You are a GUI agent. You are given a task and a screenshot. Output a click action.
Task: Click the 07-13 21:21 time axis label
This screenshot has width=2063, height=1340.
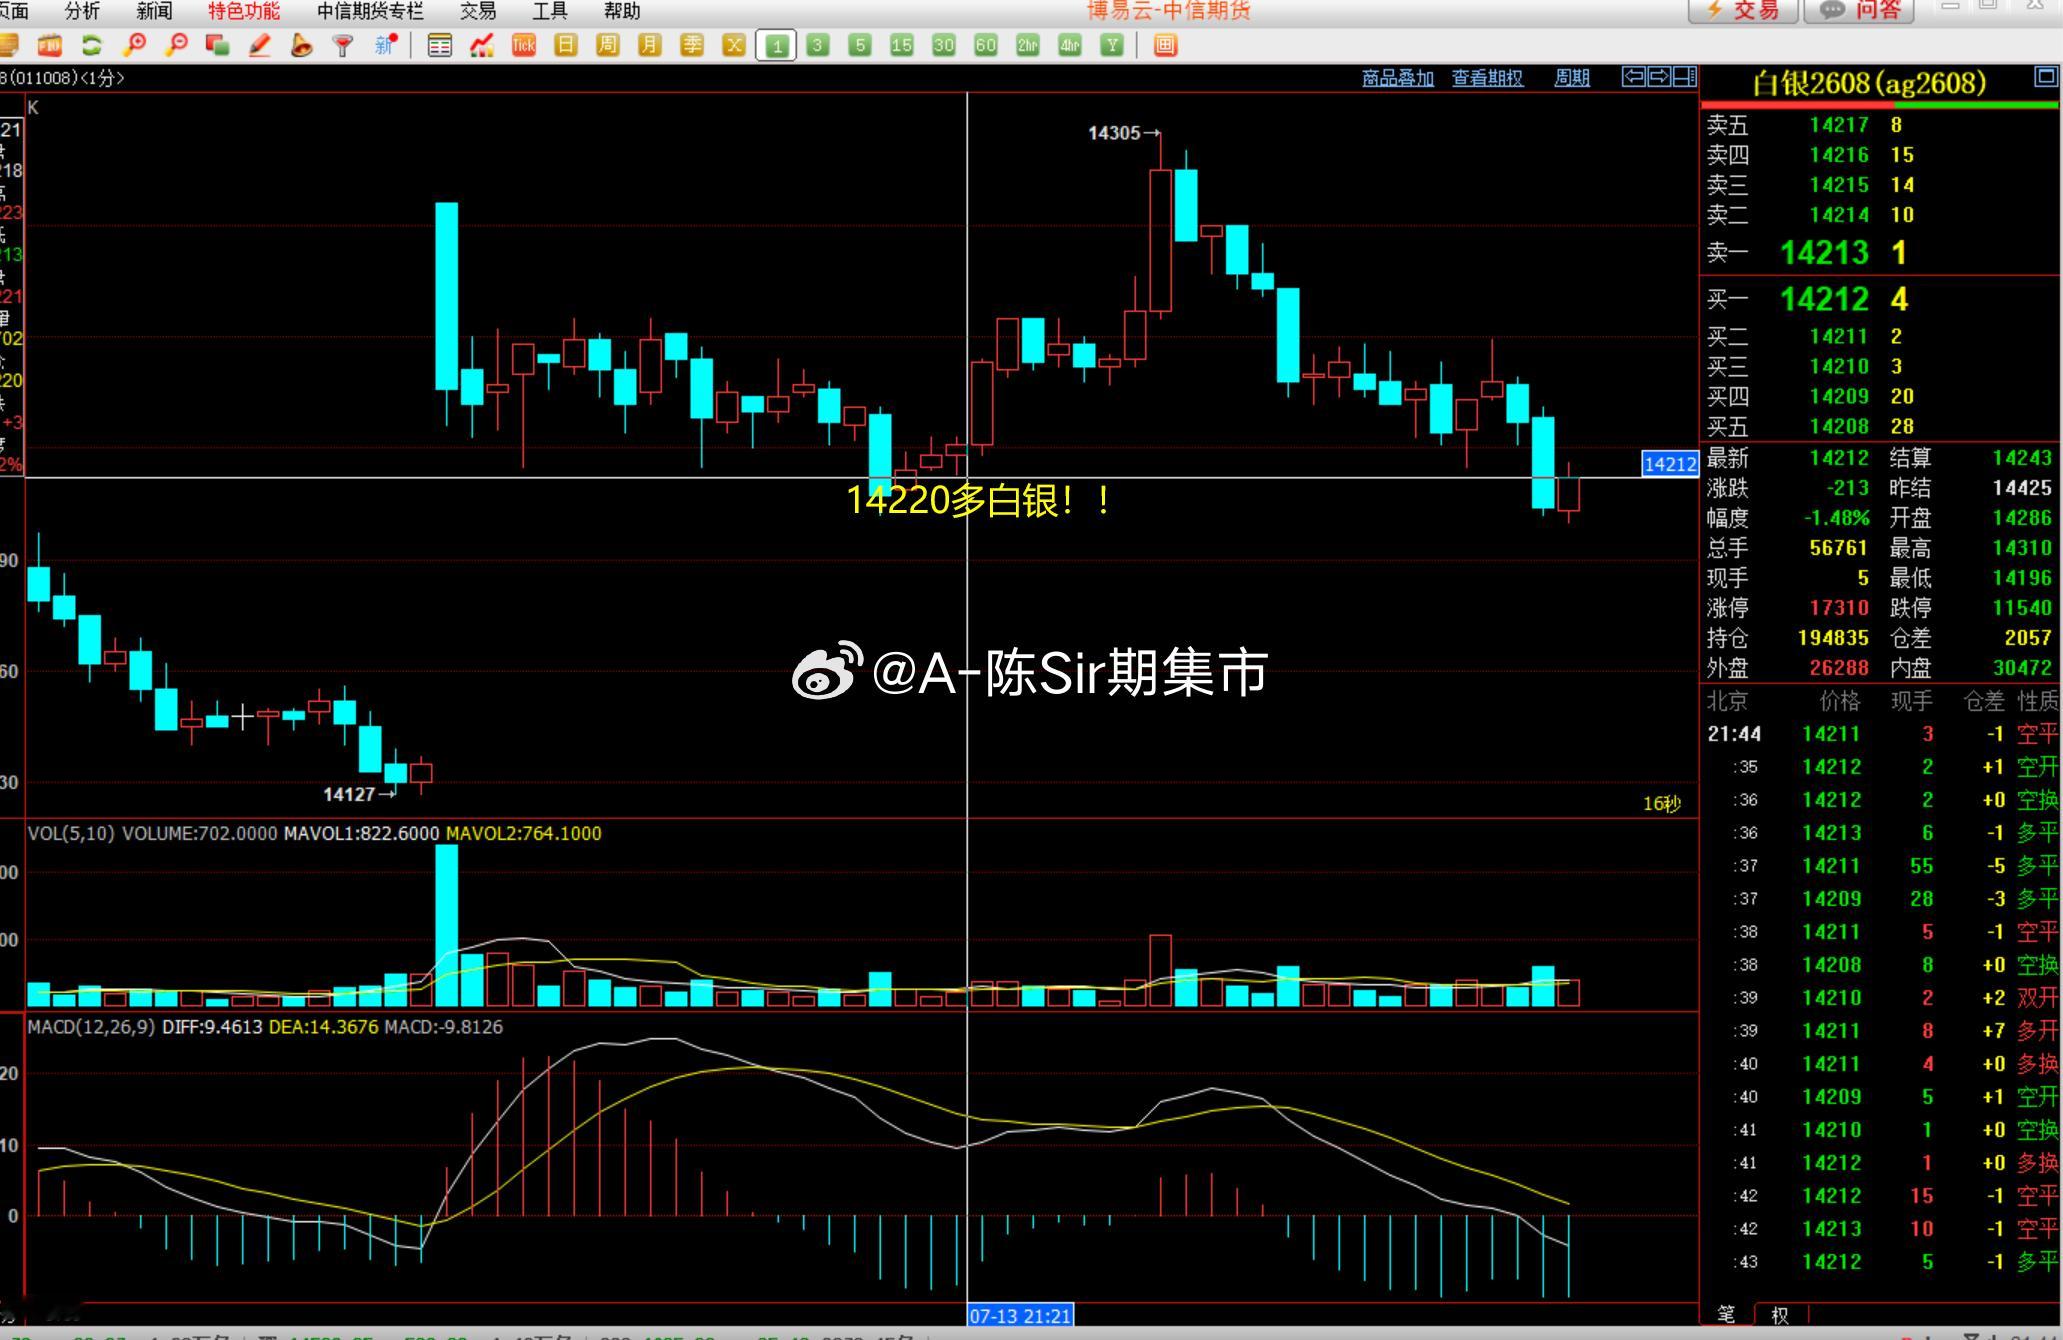[1020, 1316]
